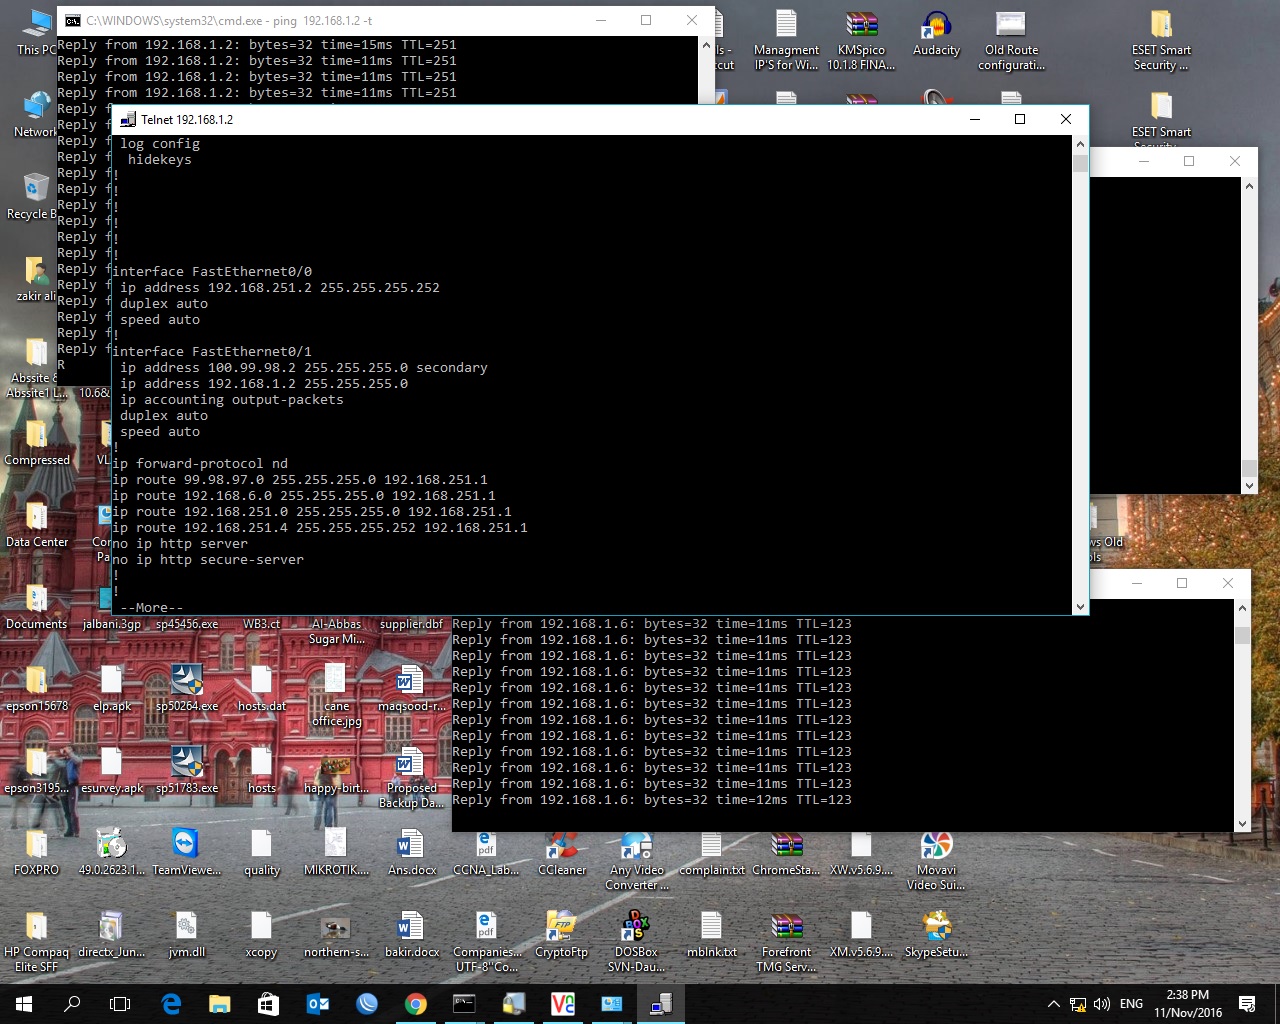Open the volume control in the tray
The height and width of the screenshot is (1024, 1280).
click(1102, 1004)
